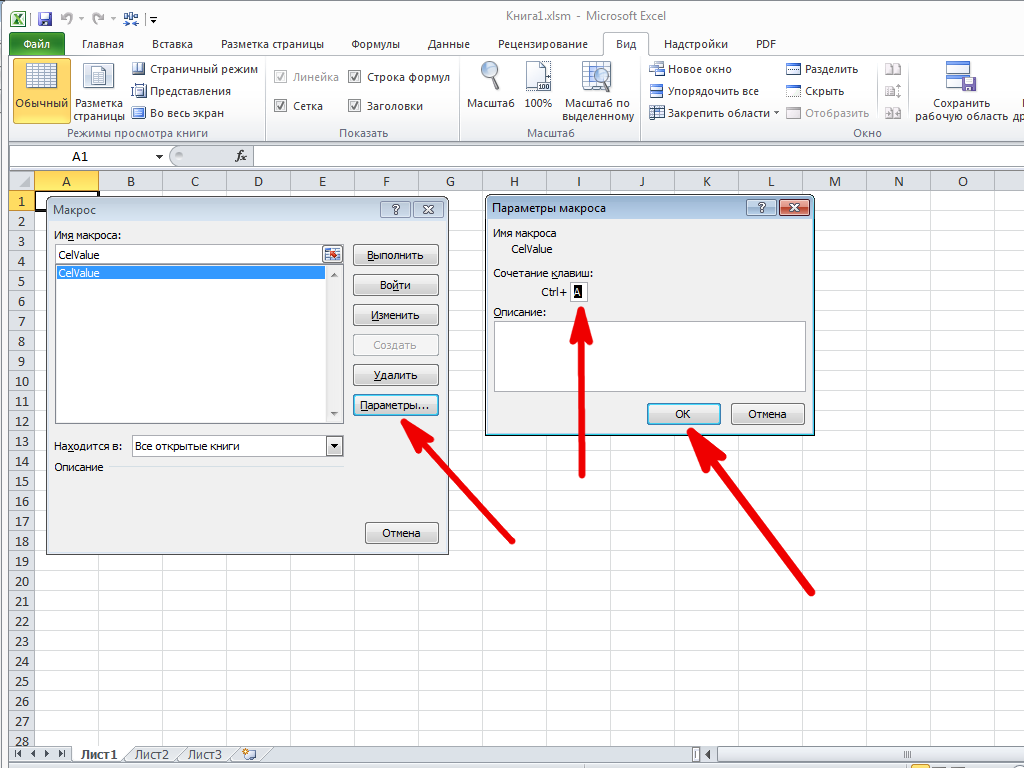Image resolution: width=1024 pixels, height=768 pixels.
Task: Open the Undo history dropdown arrow
Action: [82, 19]
